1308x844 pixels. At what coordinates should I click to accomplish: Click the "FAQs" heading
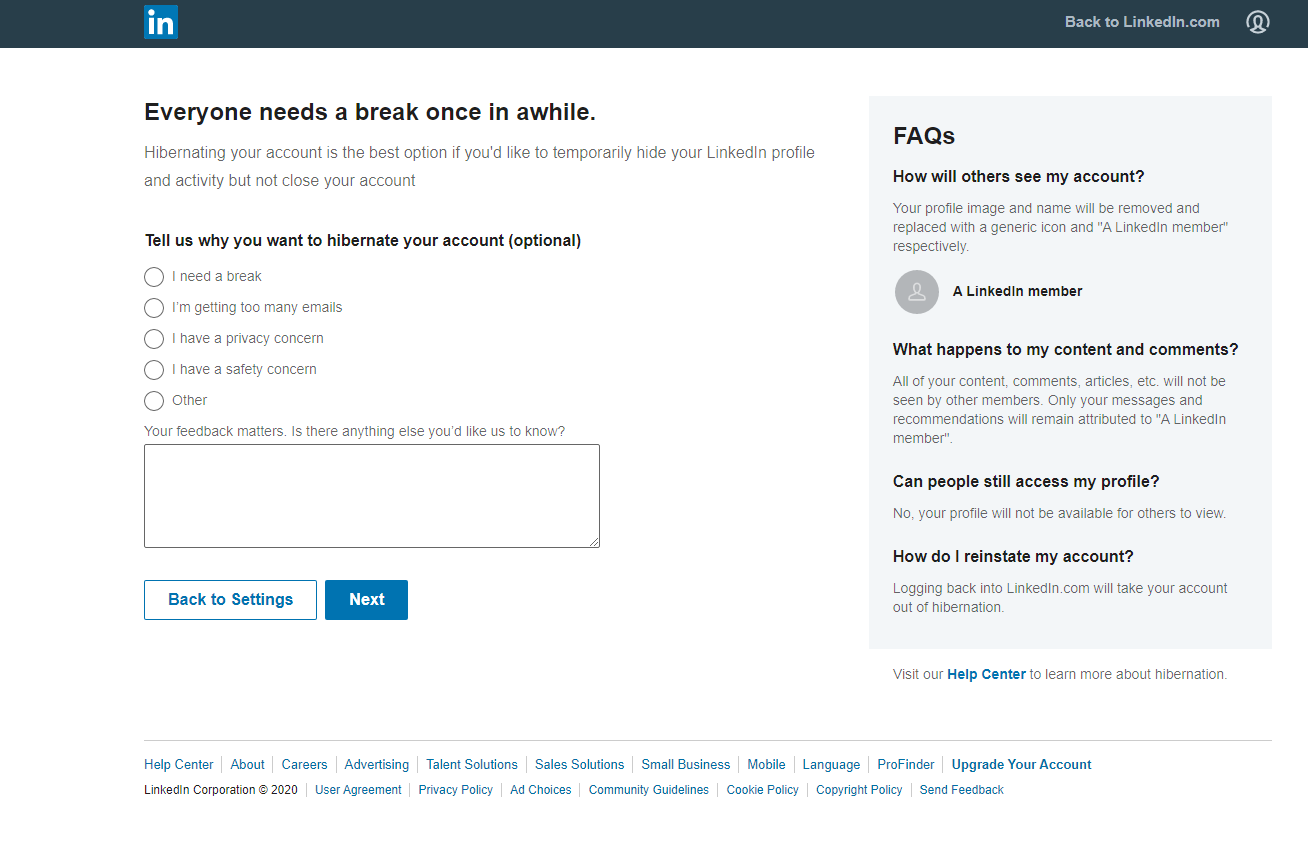[x=924, y=136]
